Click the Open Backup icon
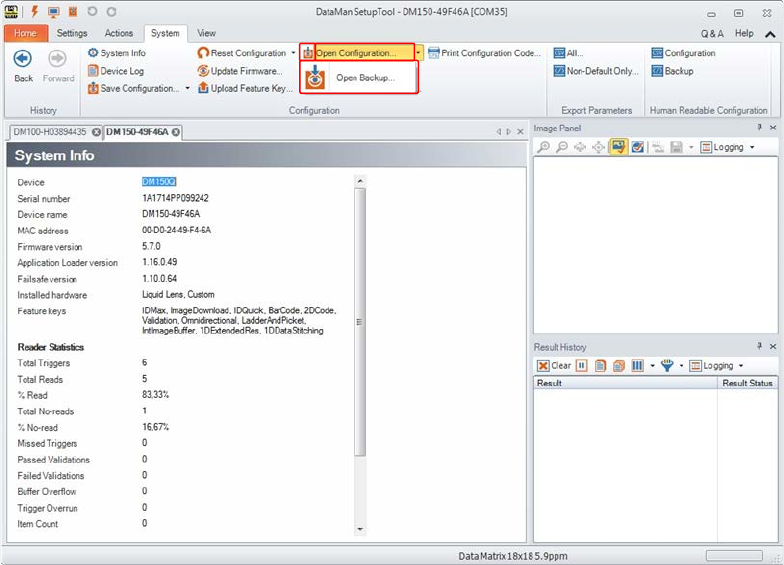The height and width of the screenshot is (565, 784). [x=316, y=78]
